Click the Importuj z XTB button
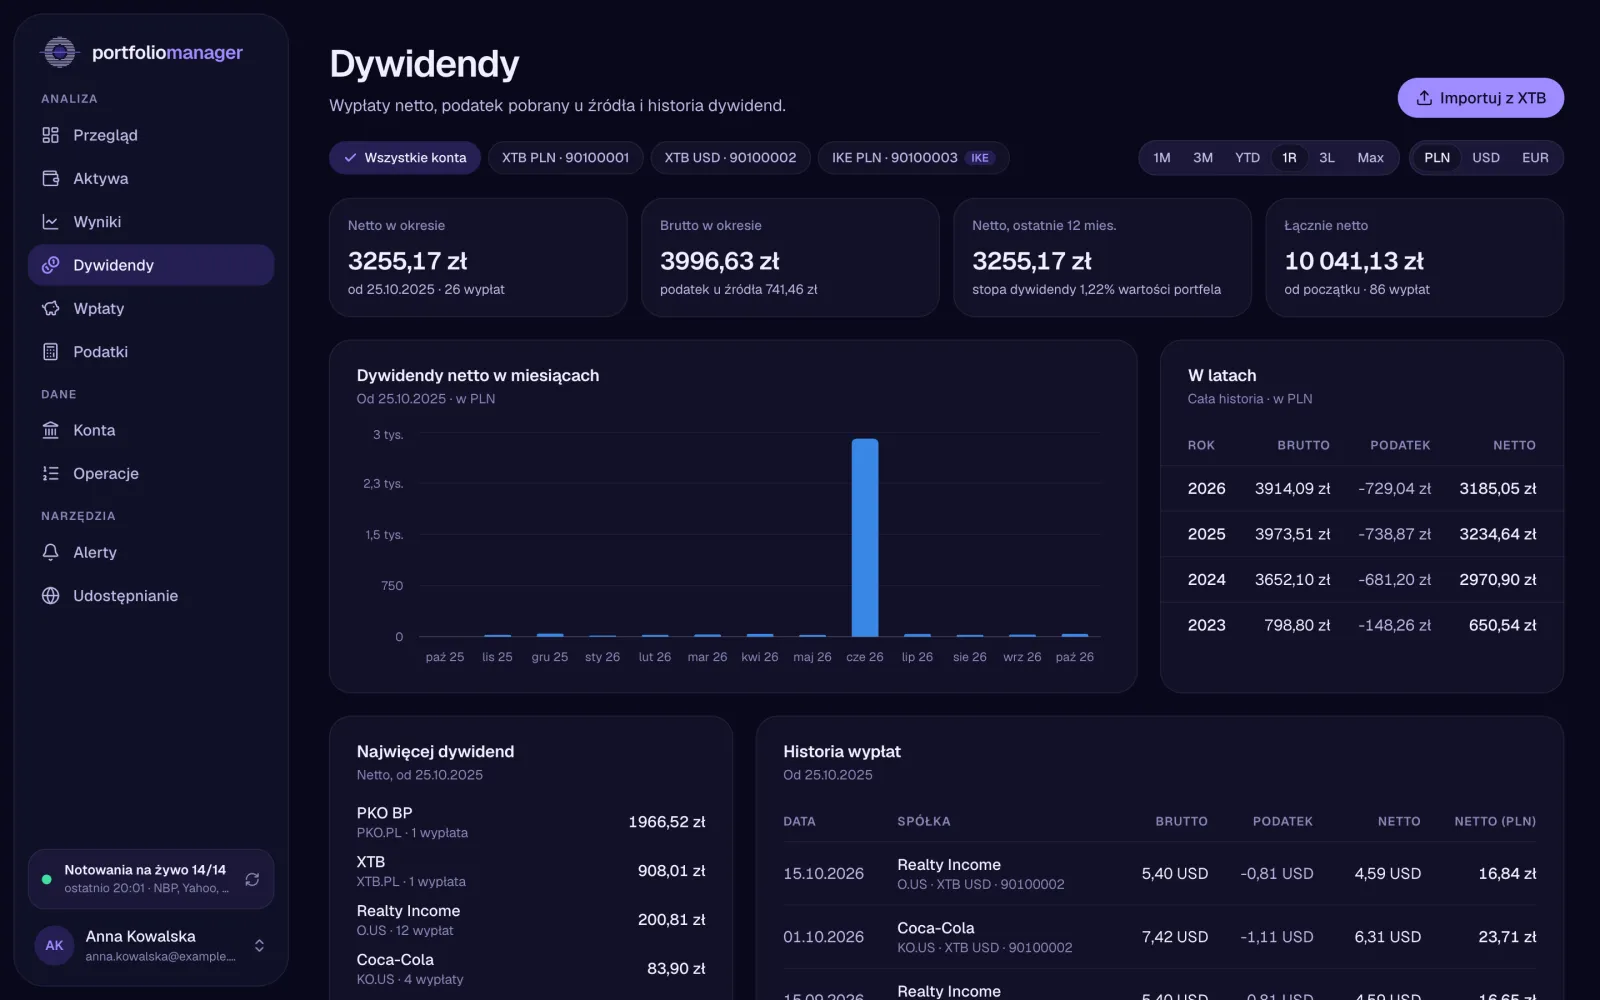 [x=1480, y=98]
